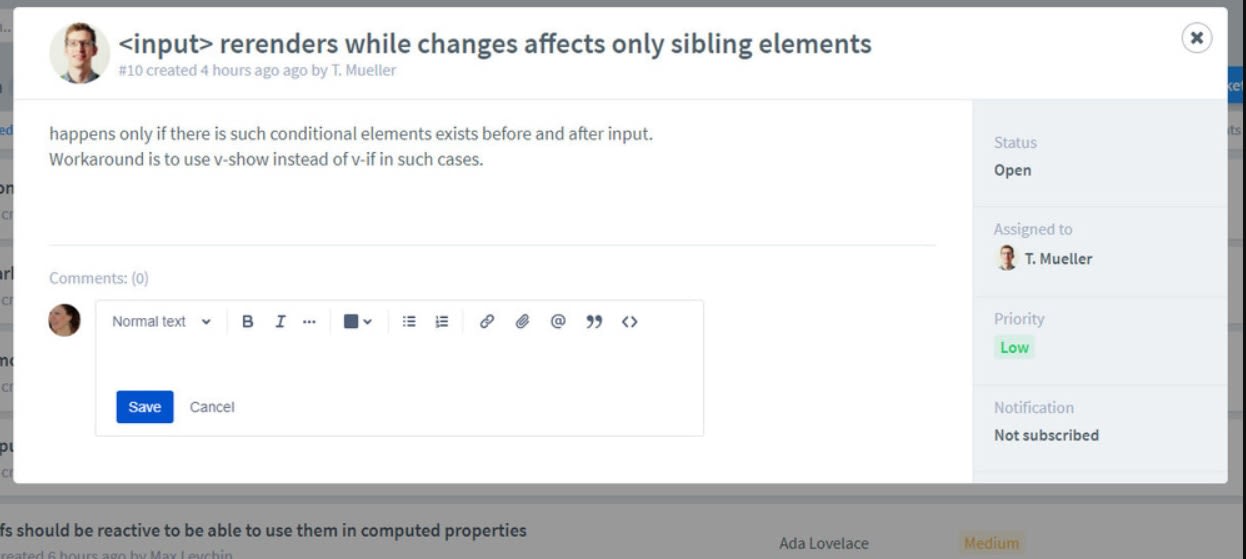Insert a block quote
The width and height of the screenshot is (1246, 559).
point(594,322)
